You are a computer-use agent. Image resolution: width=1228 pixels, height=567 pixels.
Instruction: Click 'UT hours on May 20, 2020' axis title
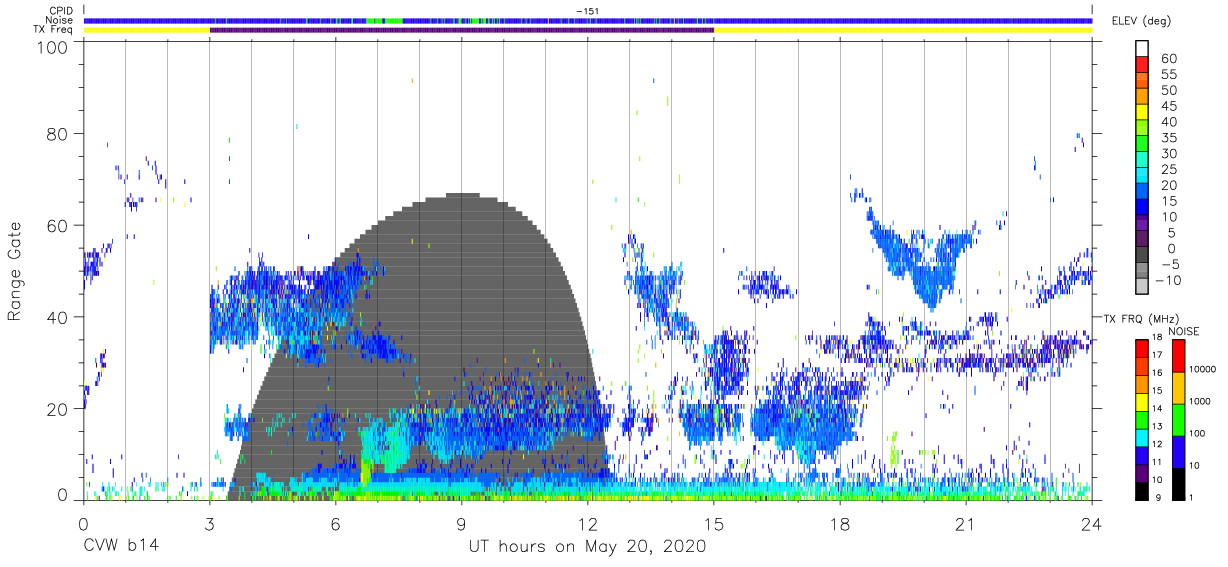point(587,547)
